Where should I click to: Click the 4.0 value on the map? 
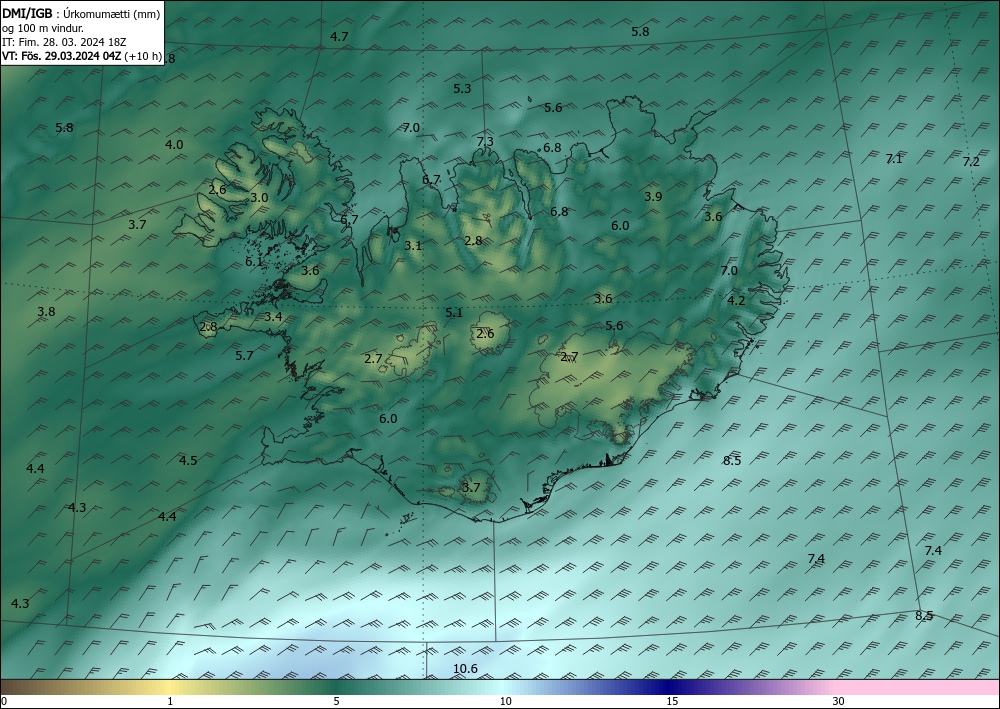coord(174,145)
